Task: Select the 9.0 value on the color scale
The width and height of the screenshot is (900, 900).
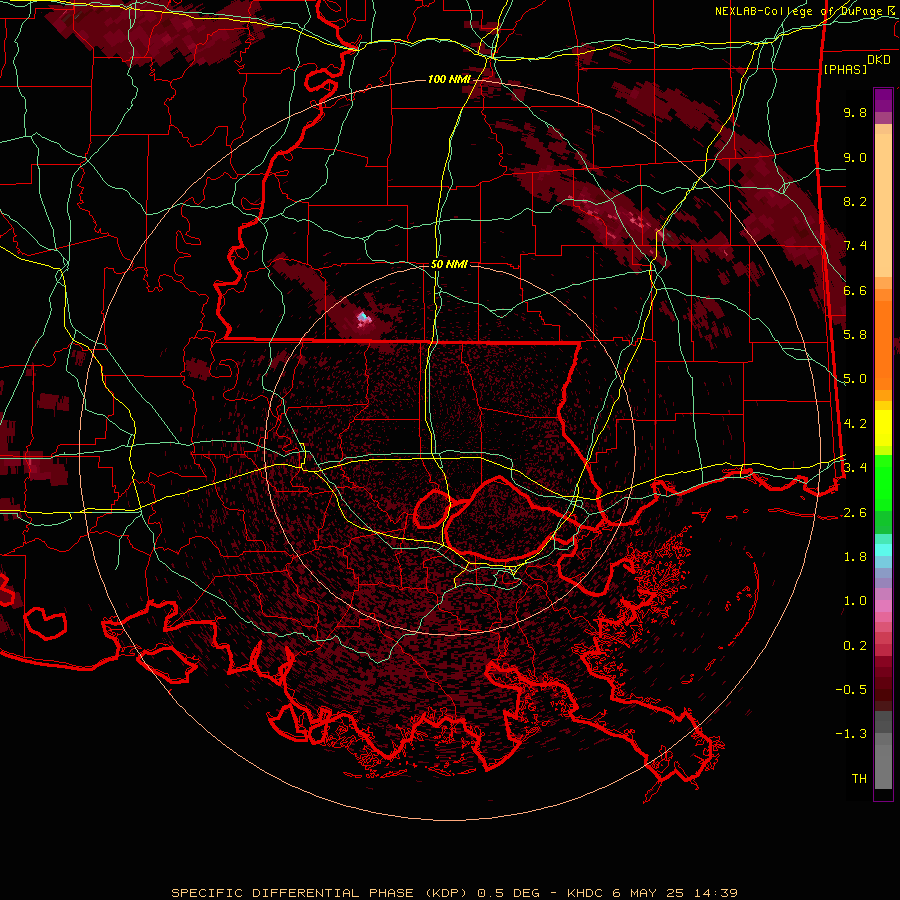Action: coord(855,157)
